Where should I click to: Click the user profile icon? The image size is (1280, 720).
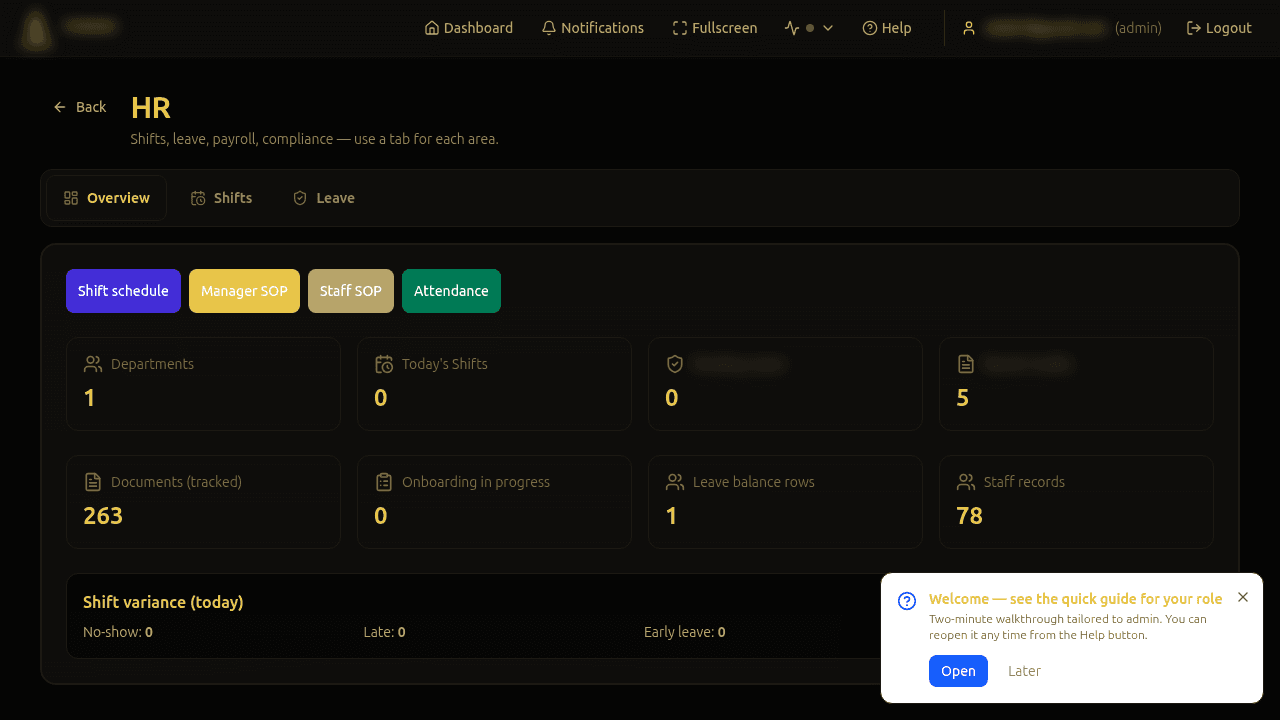pos(969,28)
